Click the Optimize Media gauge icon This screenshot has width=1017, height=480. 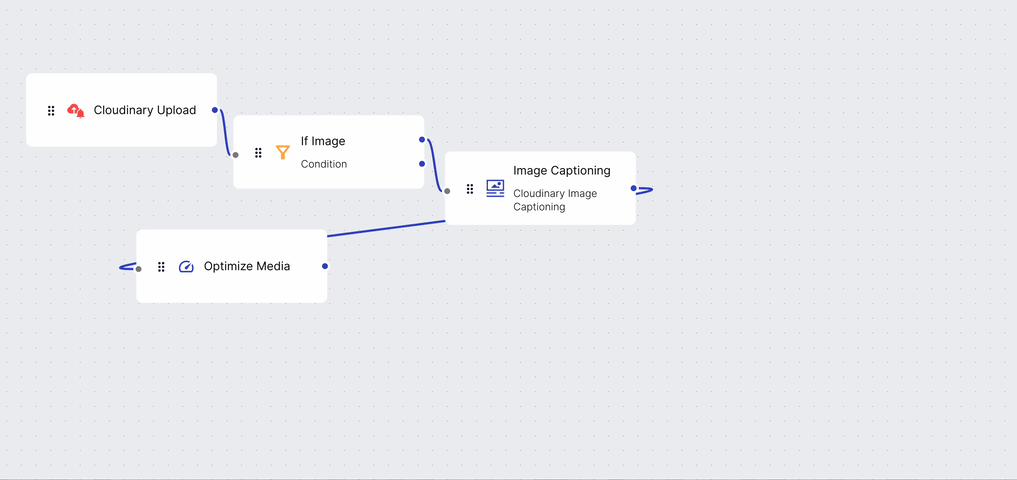(x=185, y=267)
